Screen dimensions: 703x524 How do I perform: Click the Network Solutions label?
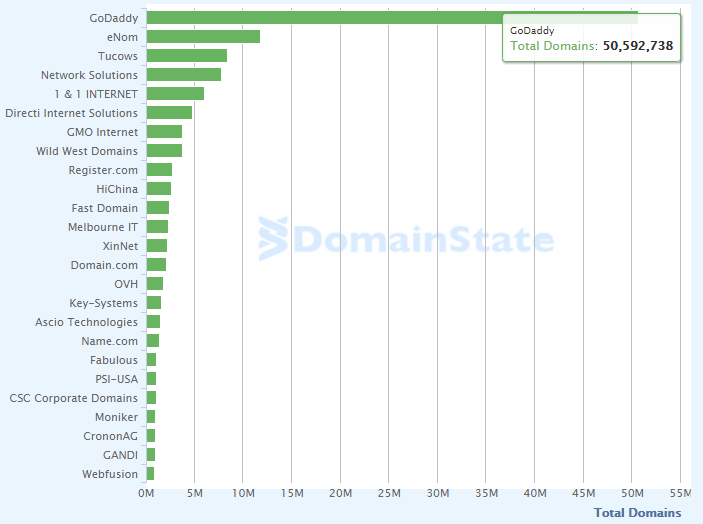point(89,75)
